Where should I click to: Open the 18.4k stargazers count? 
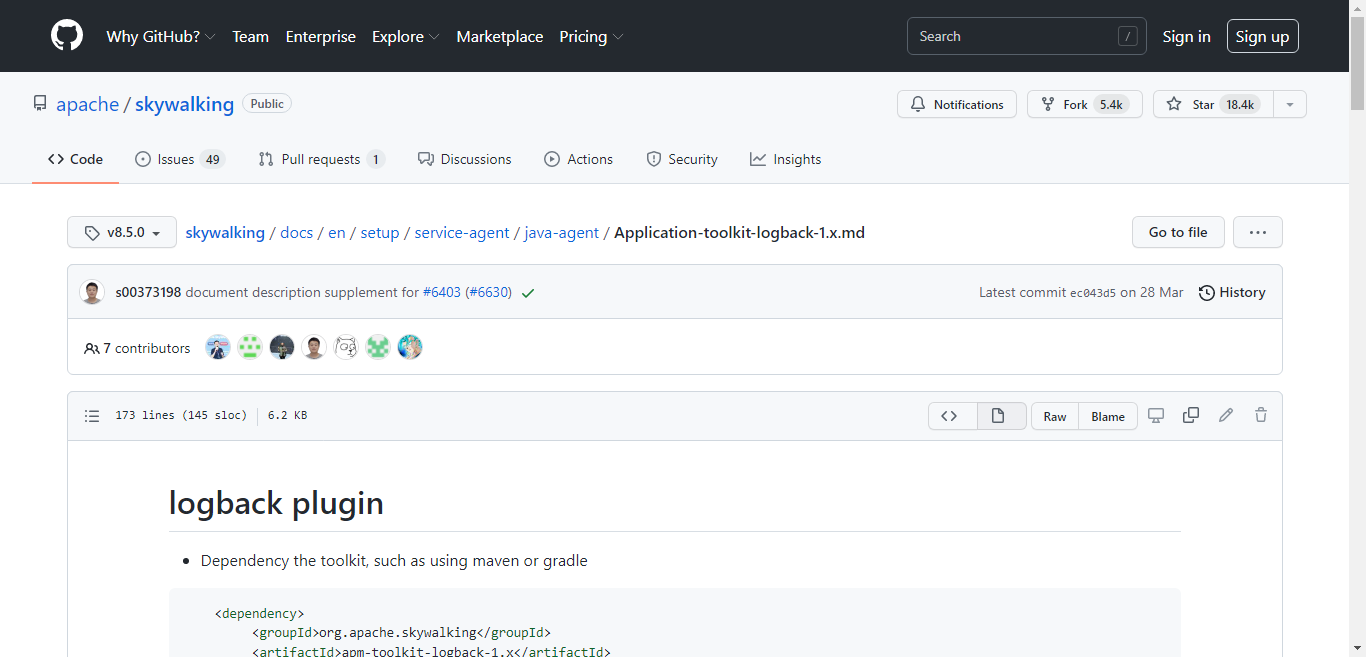pos(1240,104)
